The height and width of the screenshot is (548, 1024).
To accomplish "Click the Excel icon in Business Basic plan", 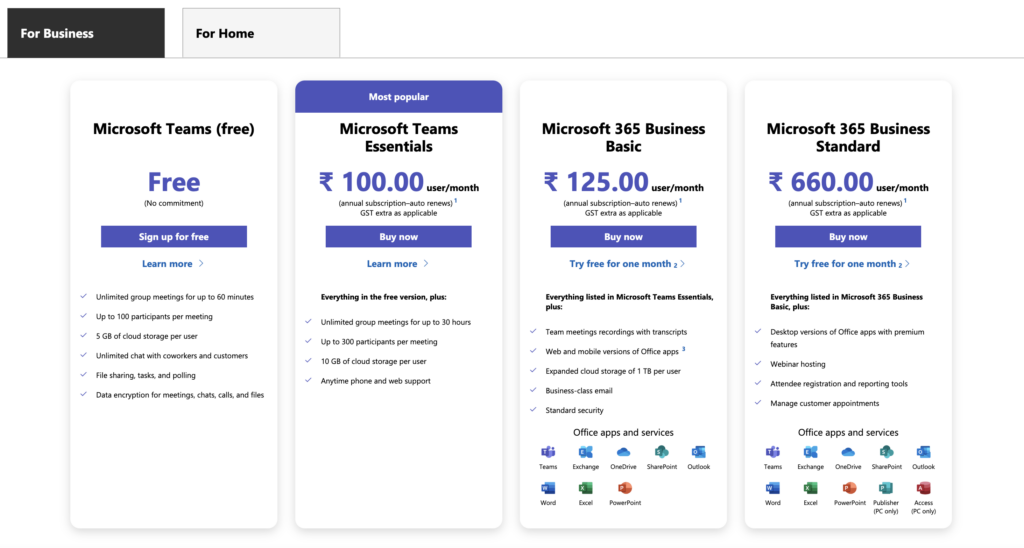I will pos(586,488).
